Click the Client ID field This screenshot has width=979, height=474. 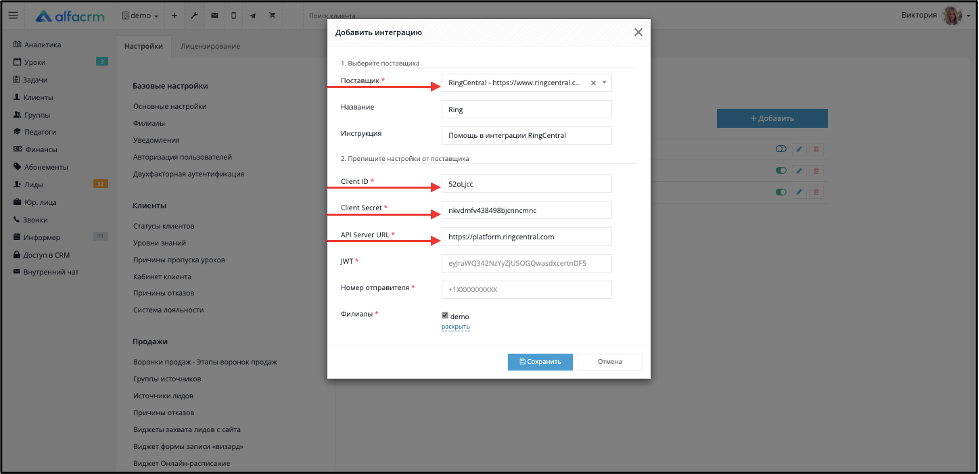[526, 184]
